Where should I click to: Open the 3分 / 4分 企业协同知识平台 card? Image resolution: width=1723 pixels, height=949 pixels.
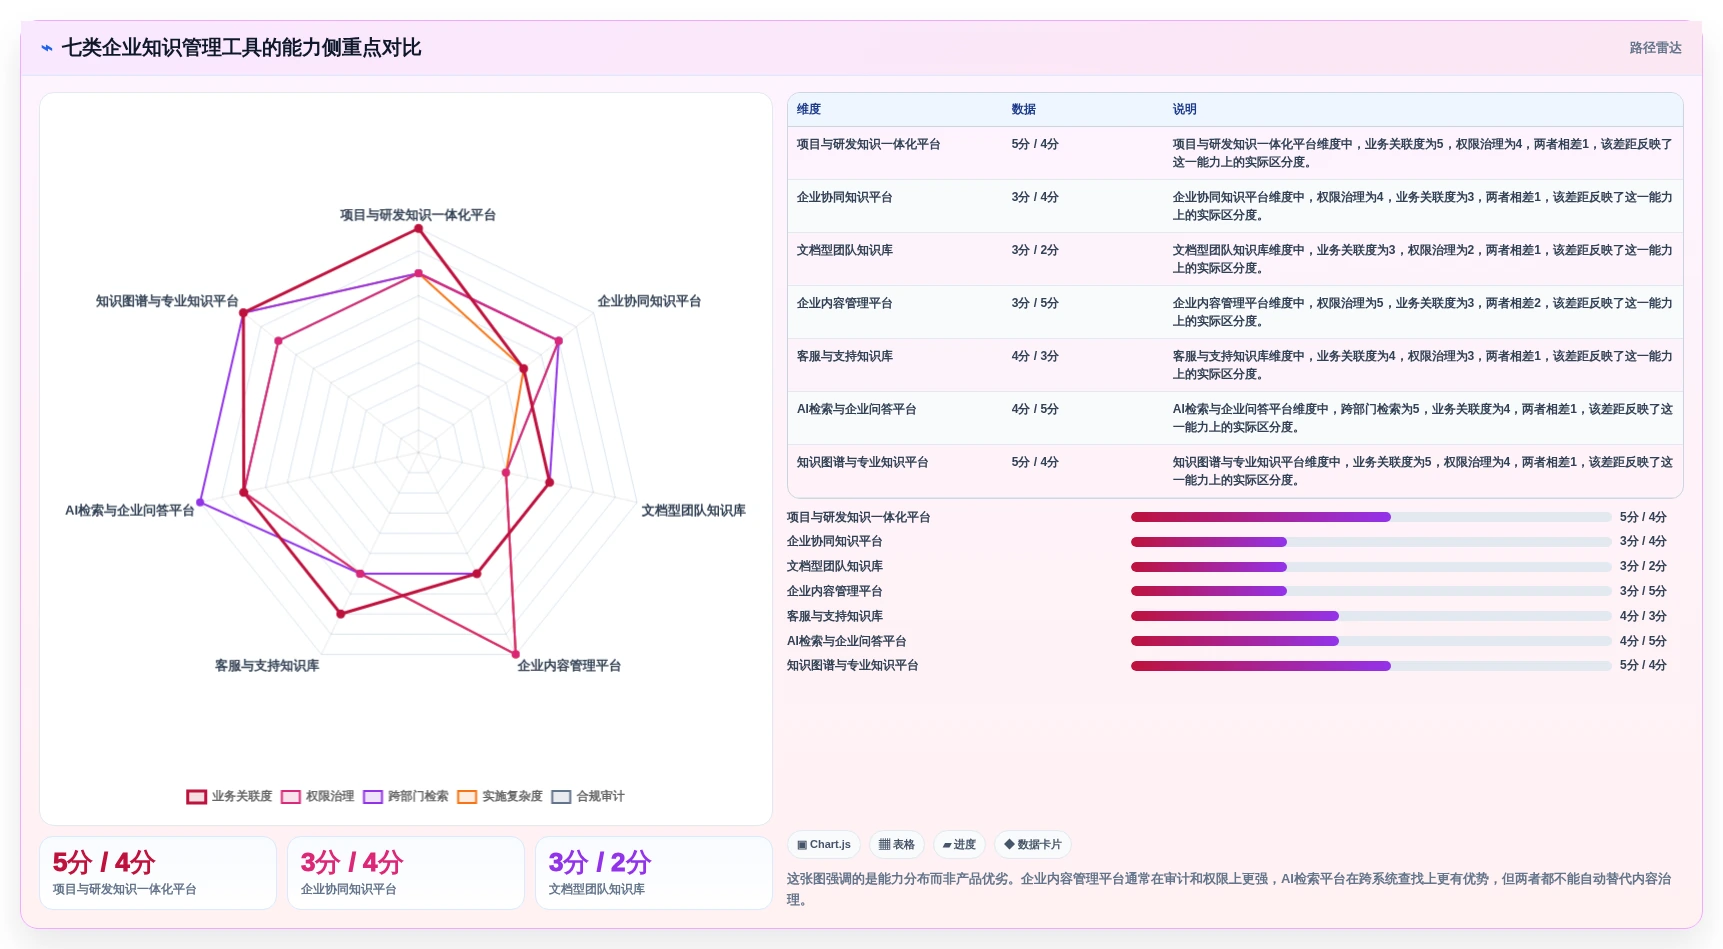click(406, 873)
